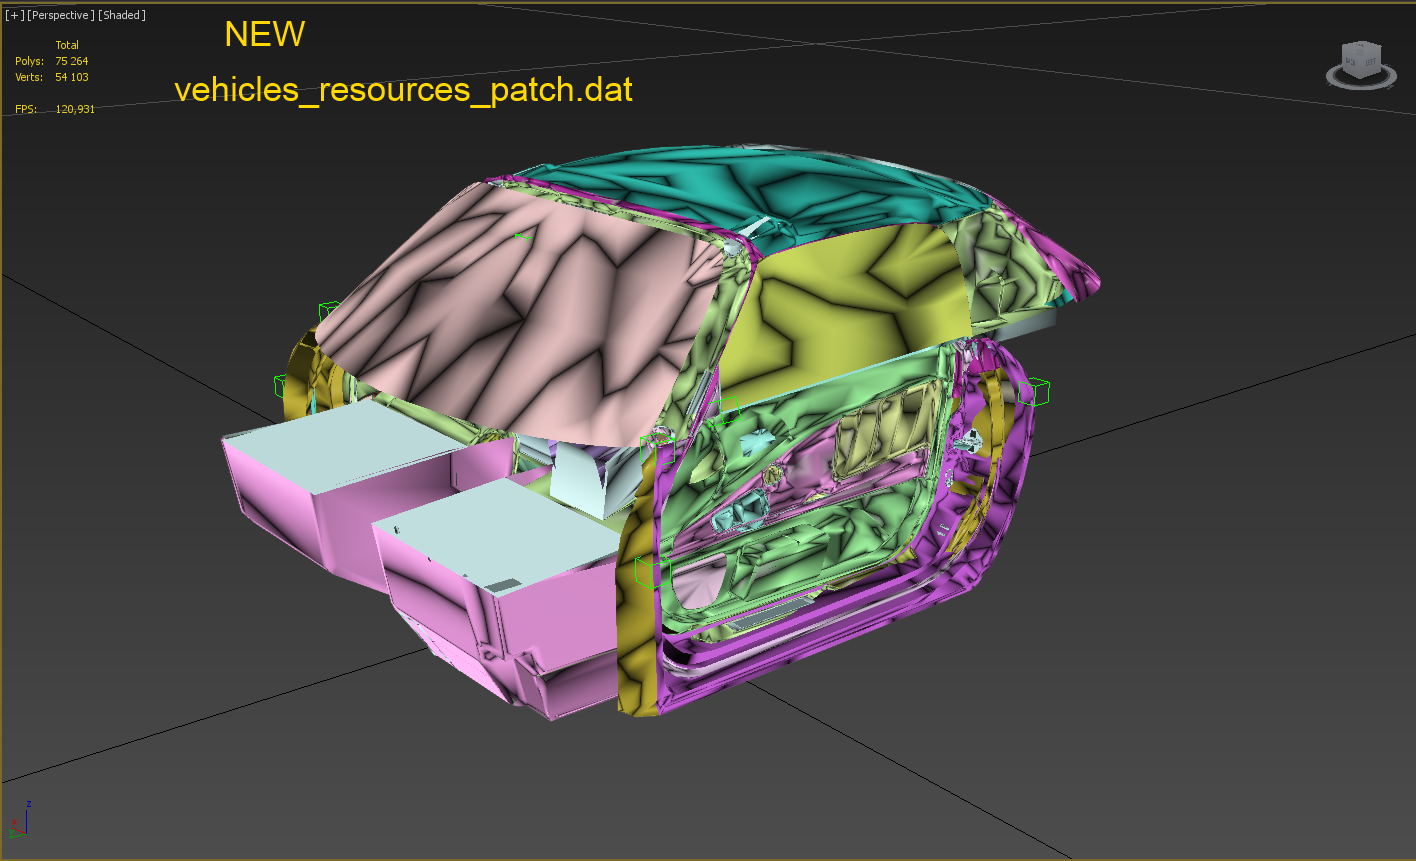Image resolution: width=1416 pixels, height=861 pixels.
Task: Click the LEFT face of the ViewCube
Action: click(x=1370, y=63)
